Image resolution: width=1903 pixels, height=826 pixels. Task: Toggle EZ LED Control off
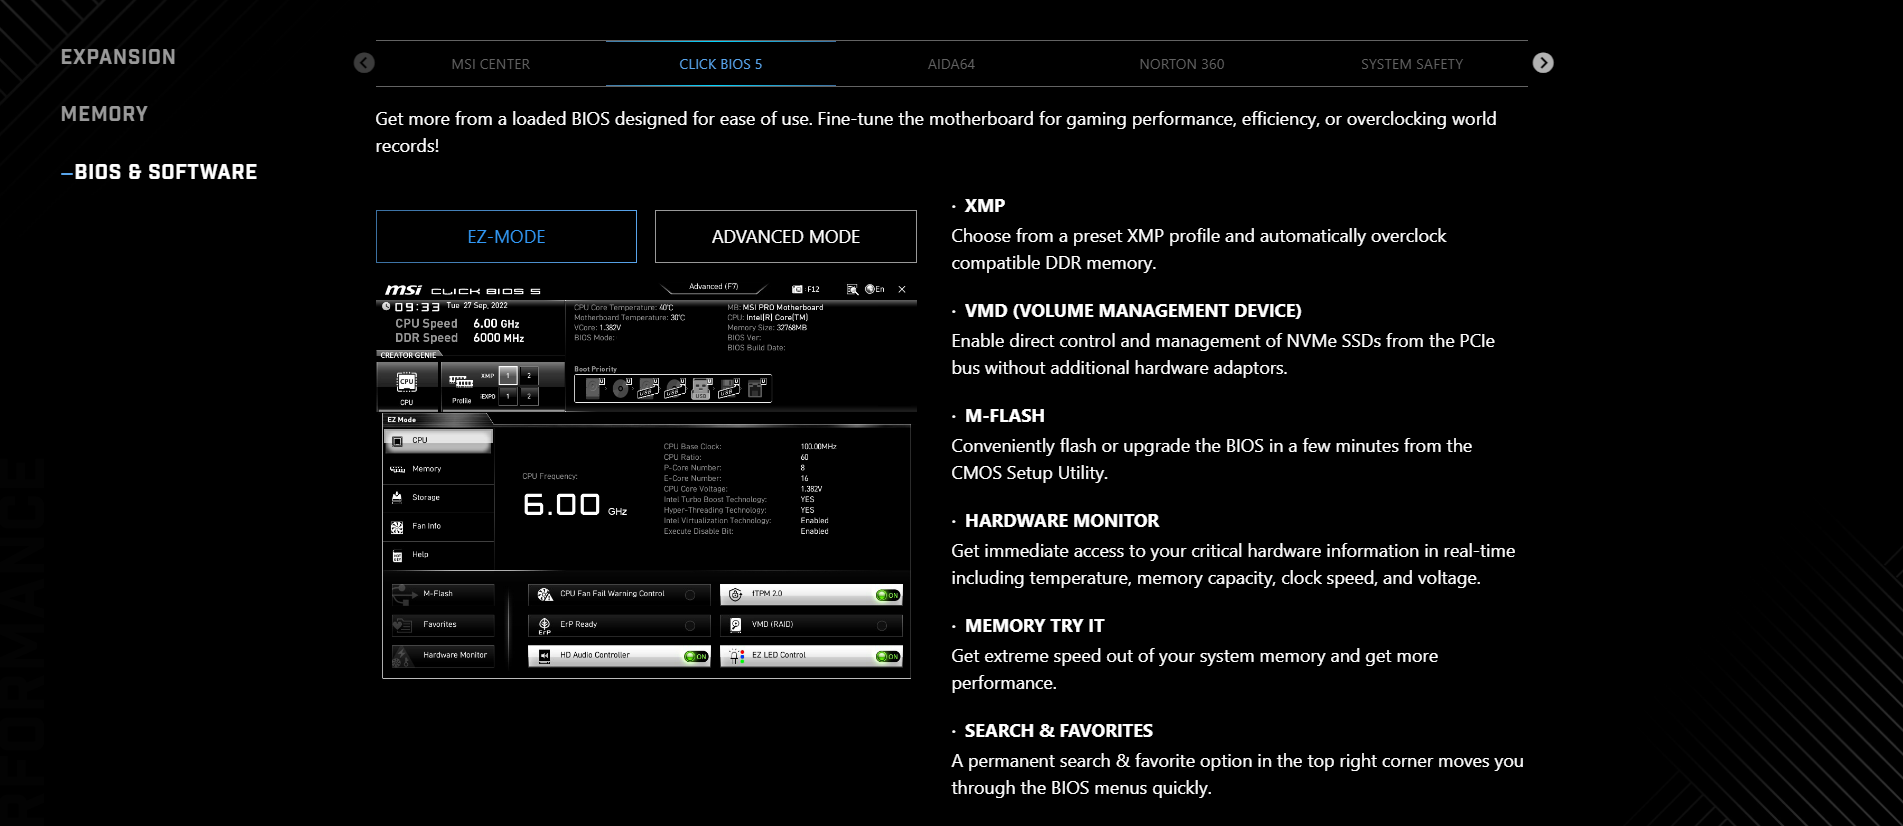[x=887, y=657]
